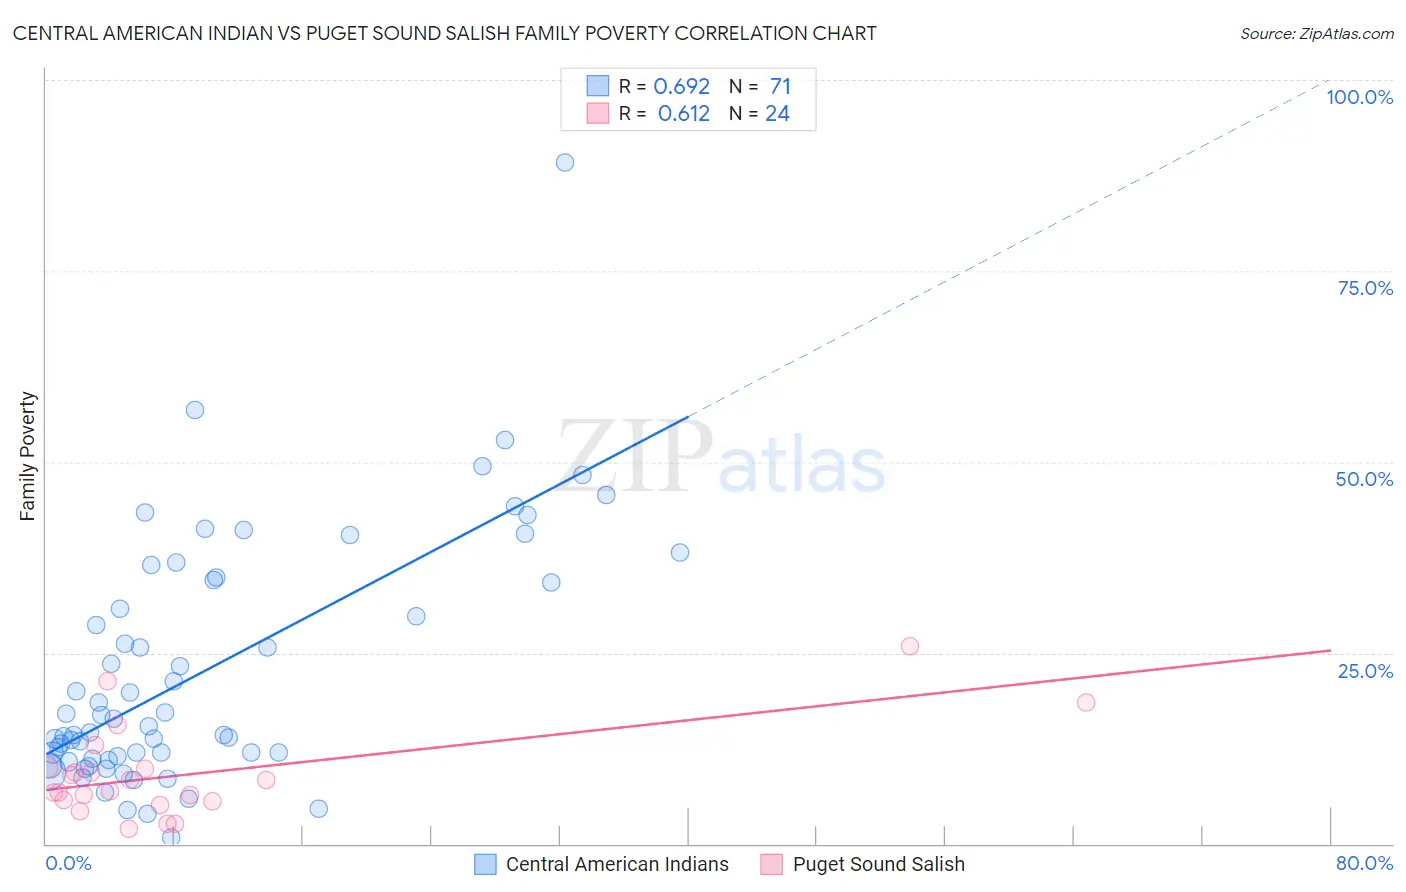Select the 50.0% y-axis label
The height and width of the screenshot is (892, 1406).
point(1364,479)
